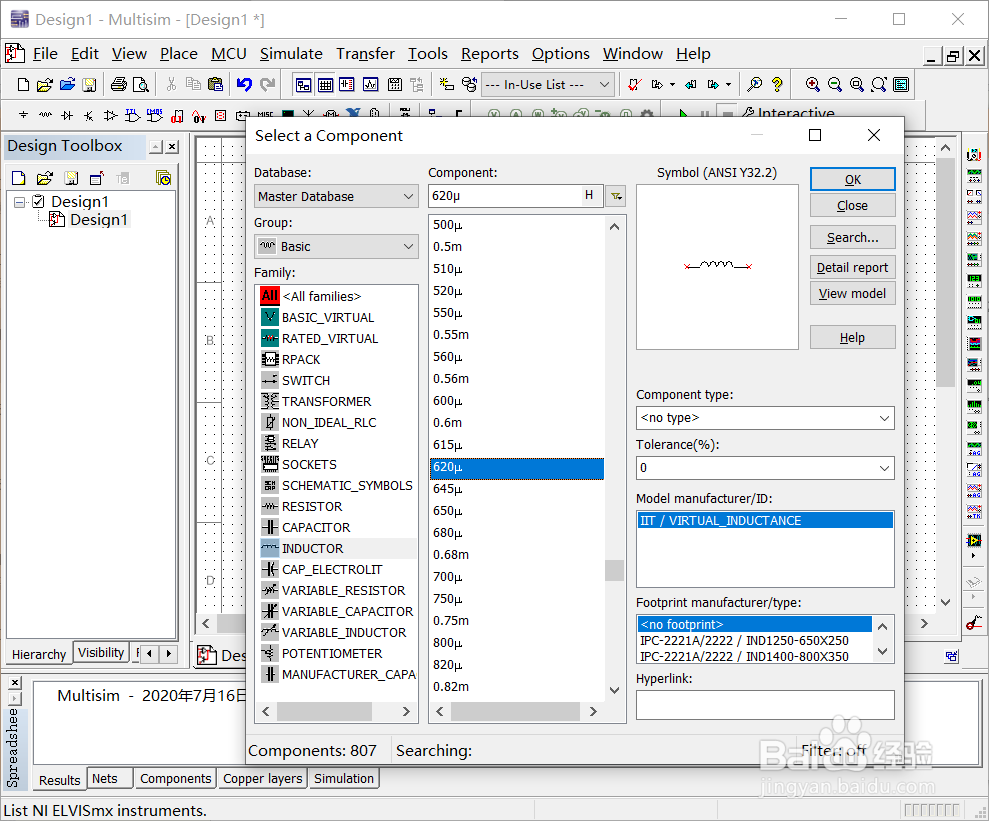
Task: Click the Hyperlink input field
Action: 765,704
